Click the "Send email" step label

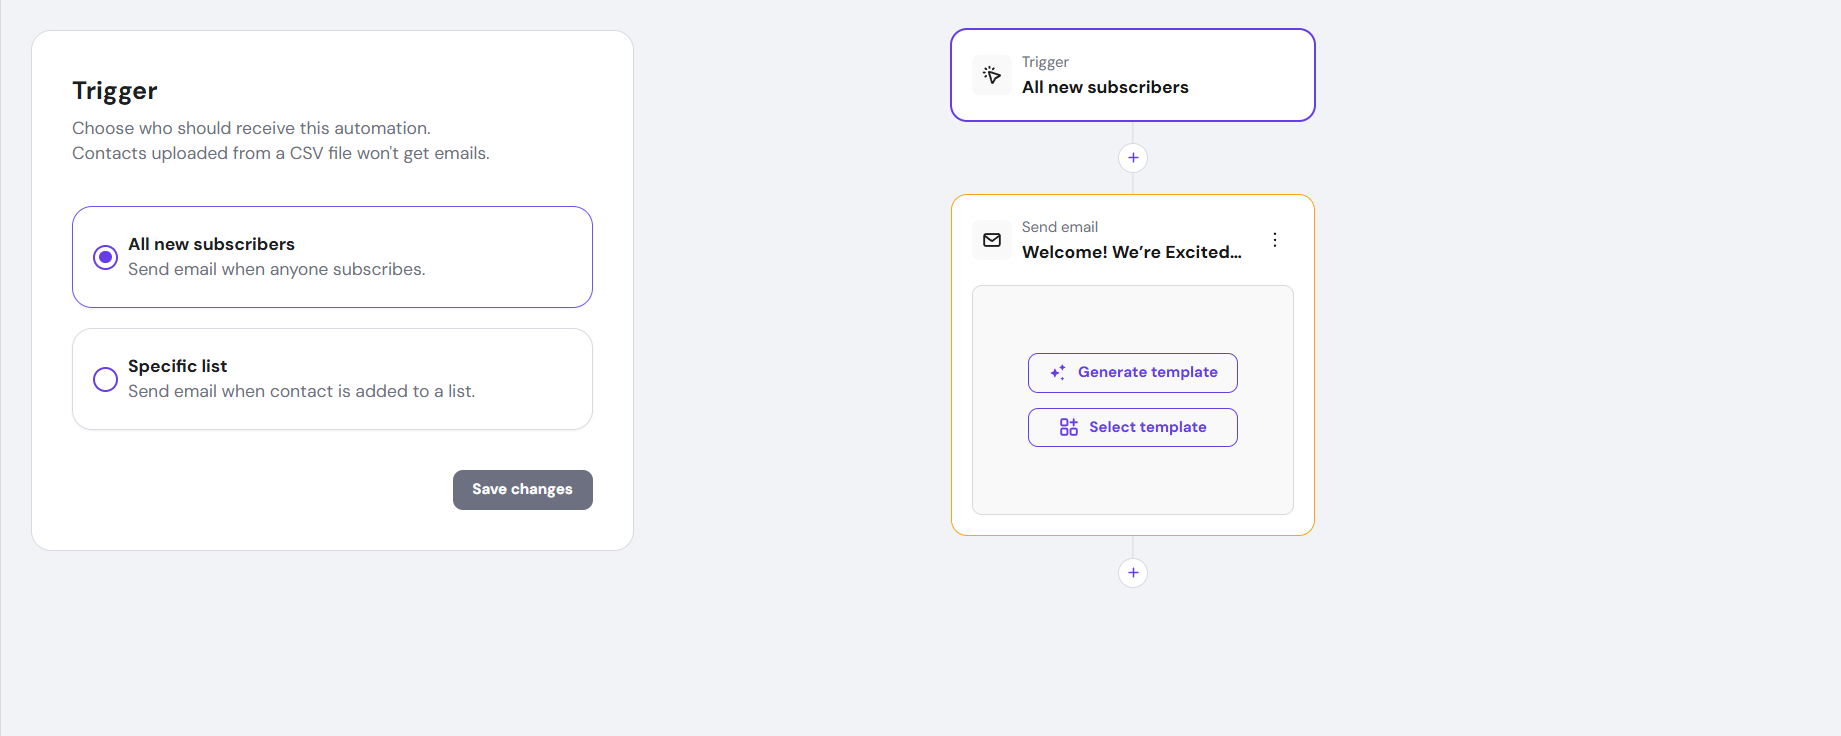1059,227
